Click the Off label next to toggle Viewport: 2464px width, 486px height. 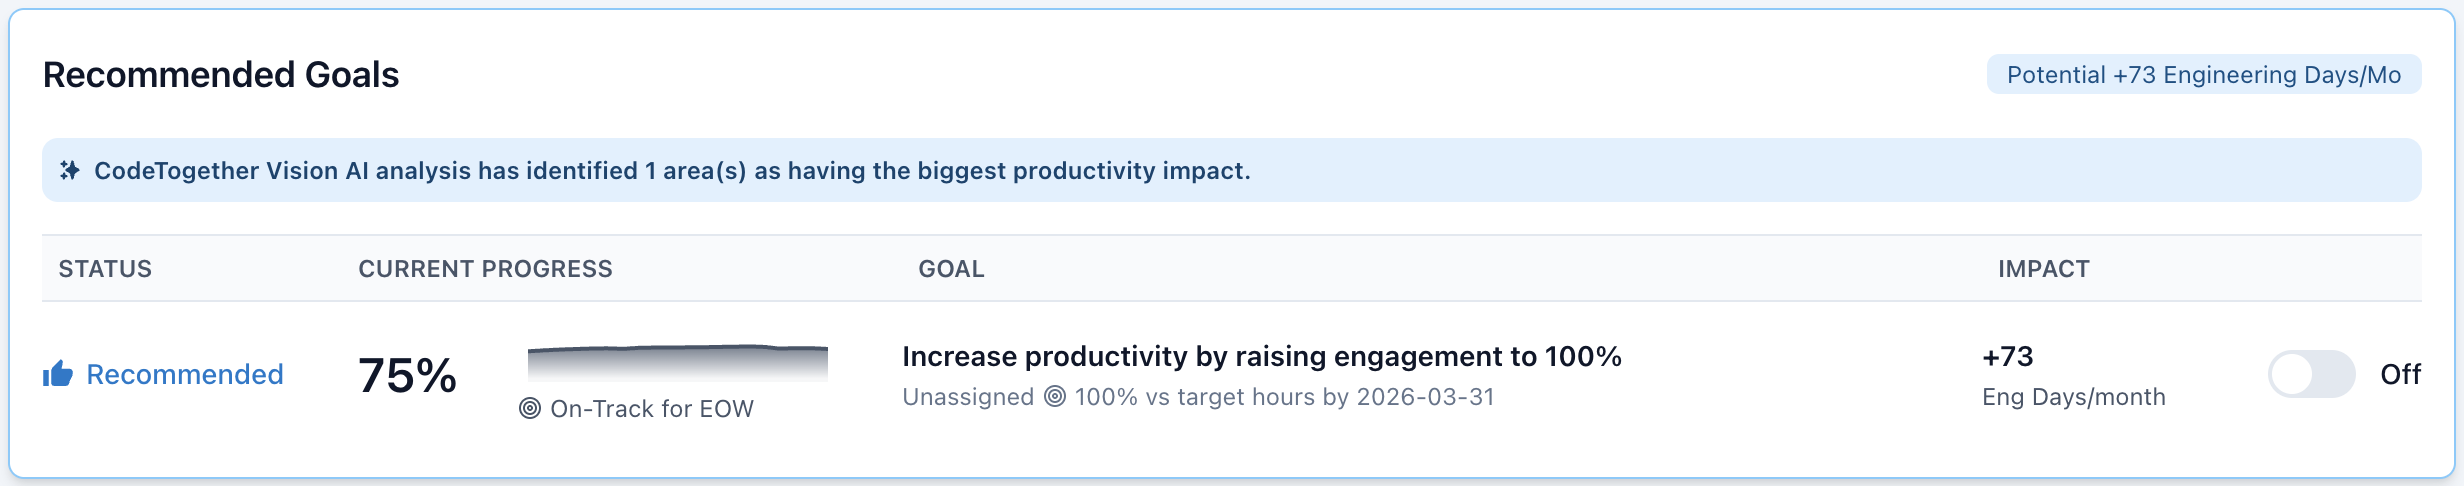click(x=2400, y=374)
